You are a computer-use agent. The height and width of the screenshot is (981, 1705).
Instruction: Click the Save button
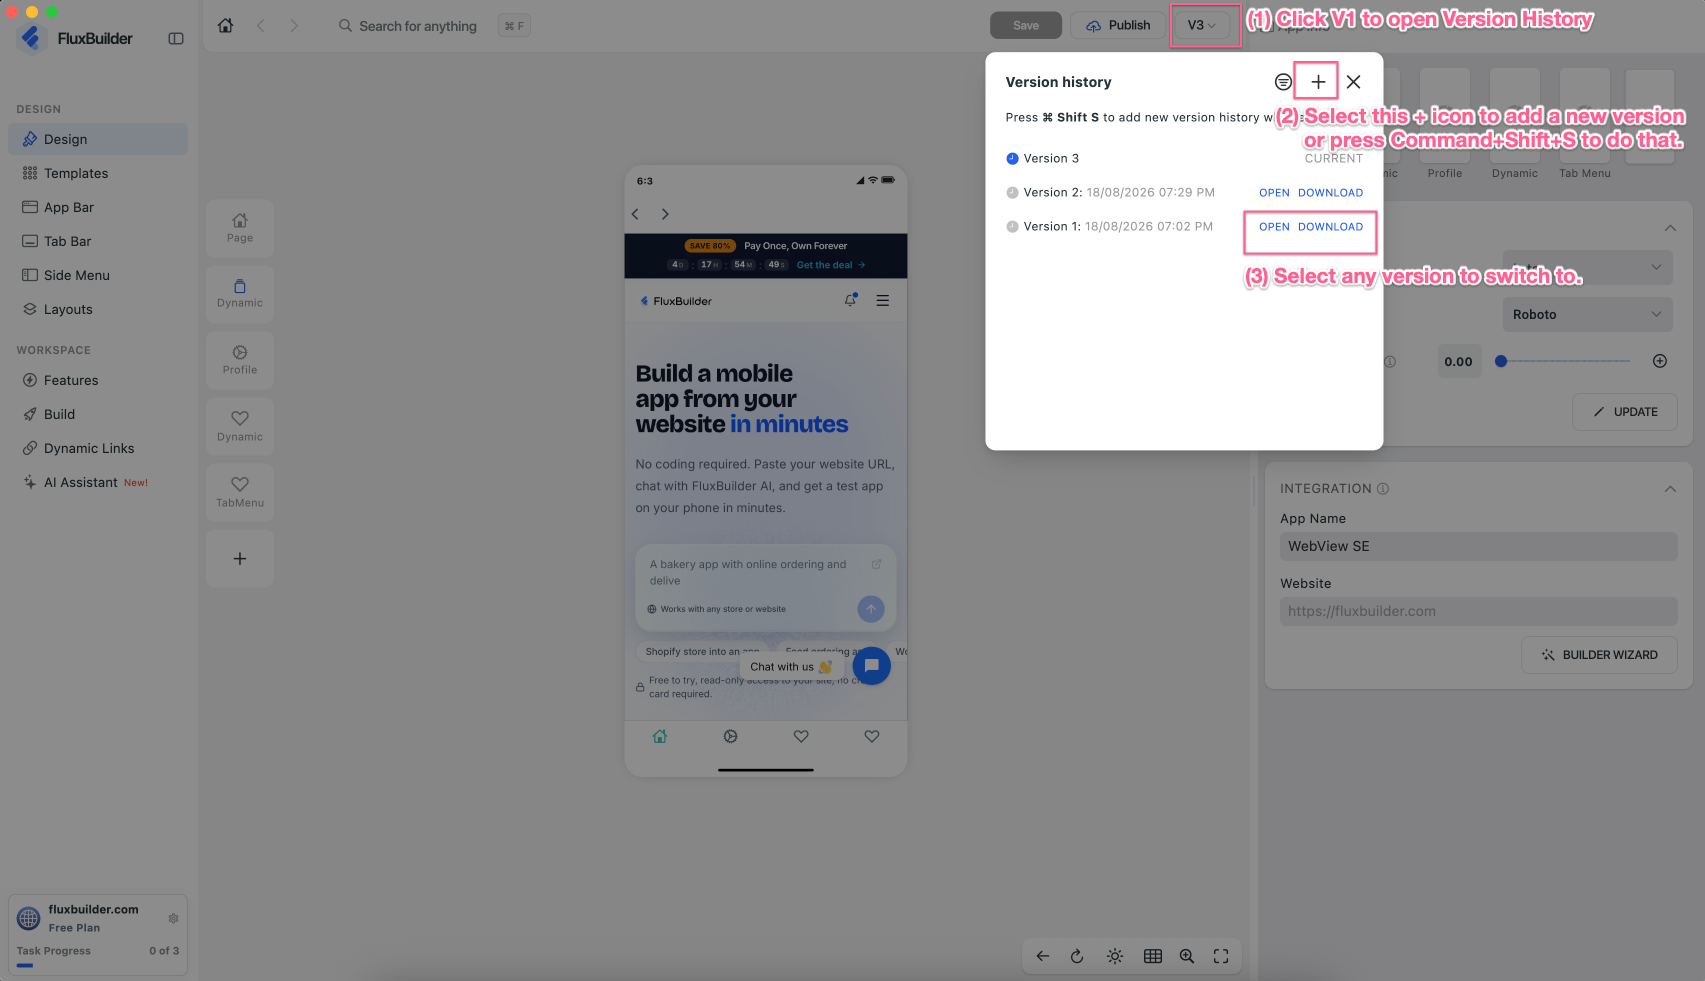1026,25
